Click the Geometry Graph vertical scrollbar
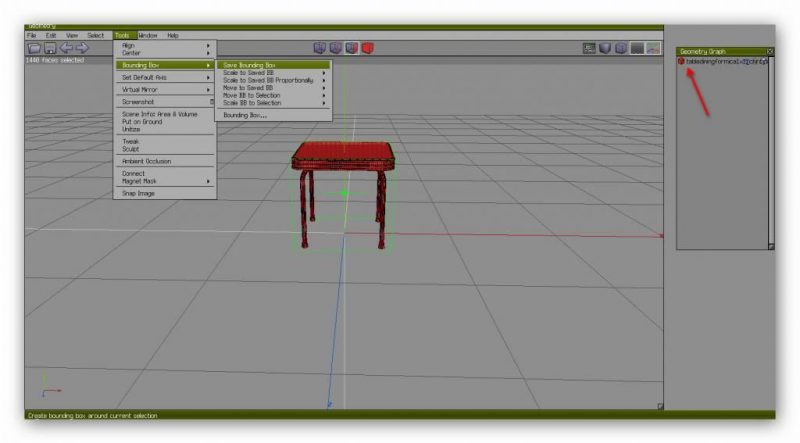 (x=770, y=150)
